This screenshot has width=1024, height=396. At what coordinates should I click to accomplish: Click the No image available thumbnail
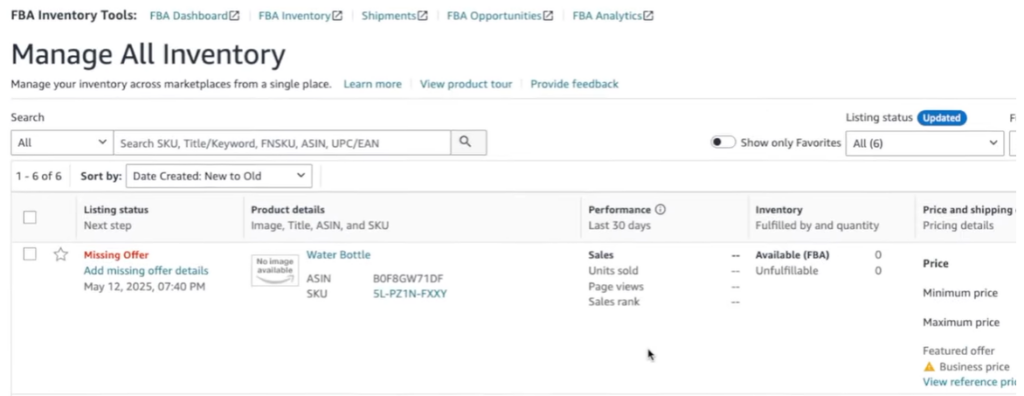tap(275, 270)
